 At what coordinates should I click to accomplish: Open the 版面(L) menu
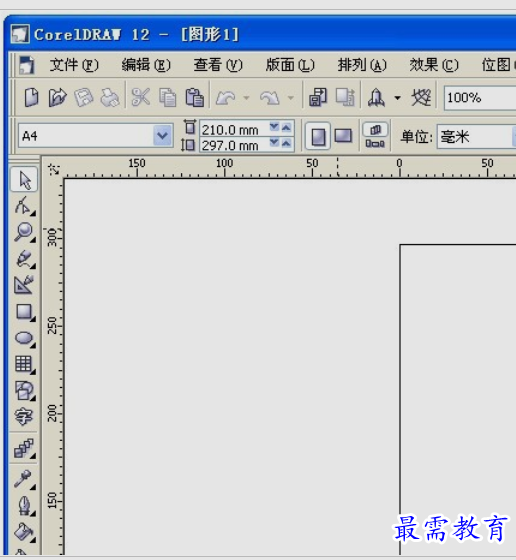pyautogui.click(x=290, y=65)
